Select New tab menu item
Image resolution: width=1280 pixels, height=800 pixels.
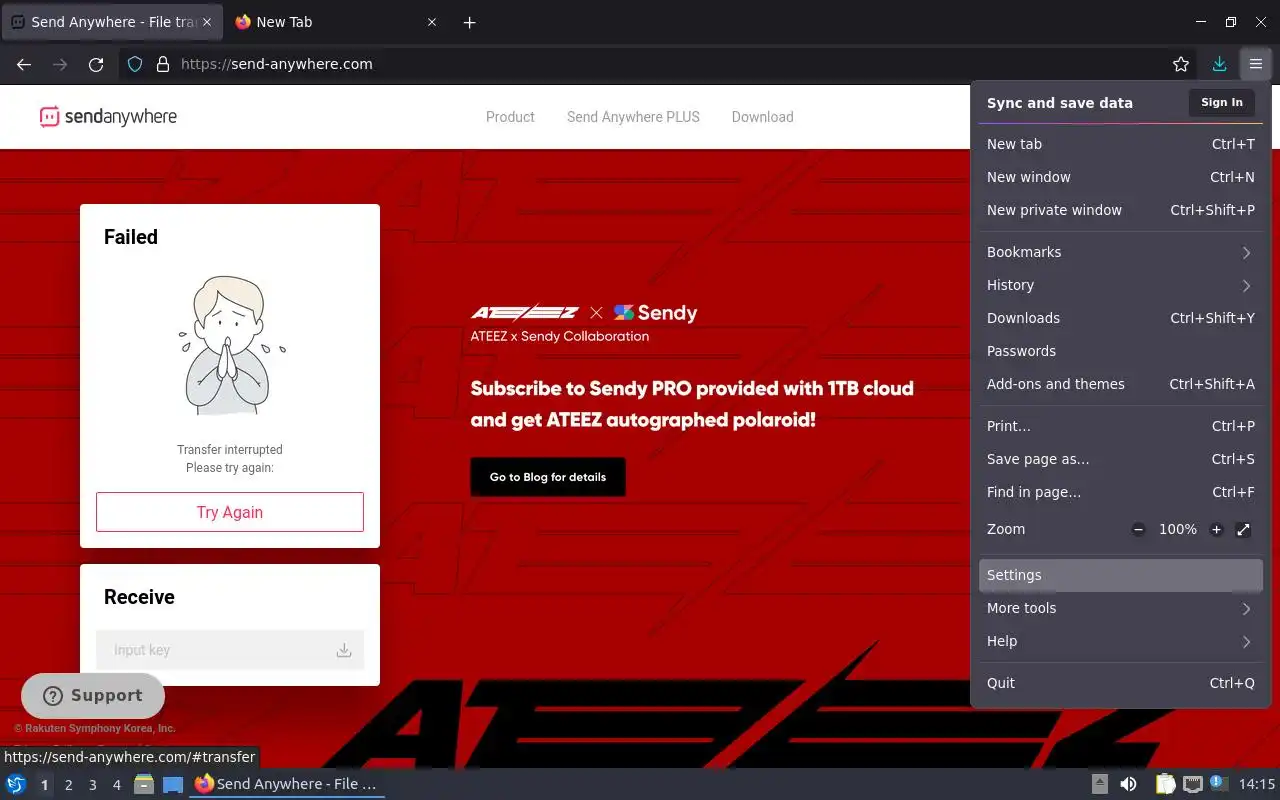(x=1121, y=144)
